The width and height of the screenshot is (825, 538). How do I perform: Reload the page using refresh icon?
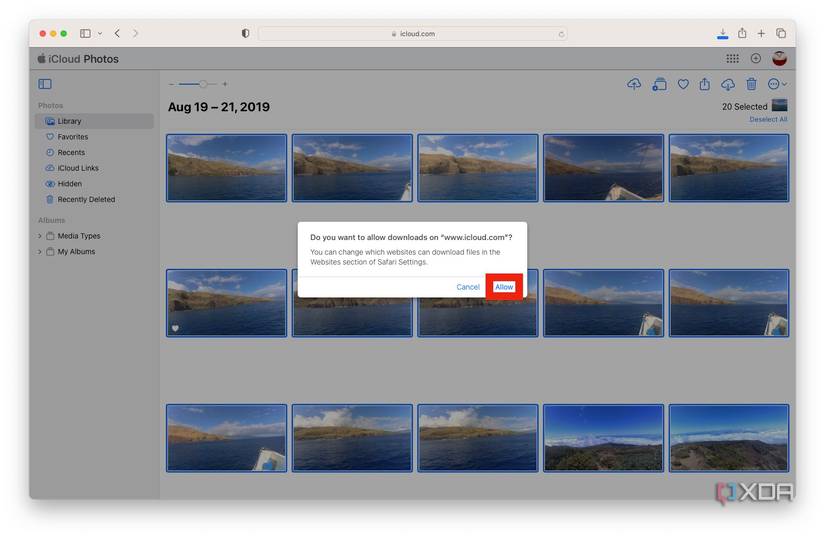tap(561, 34)
